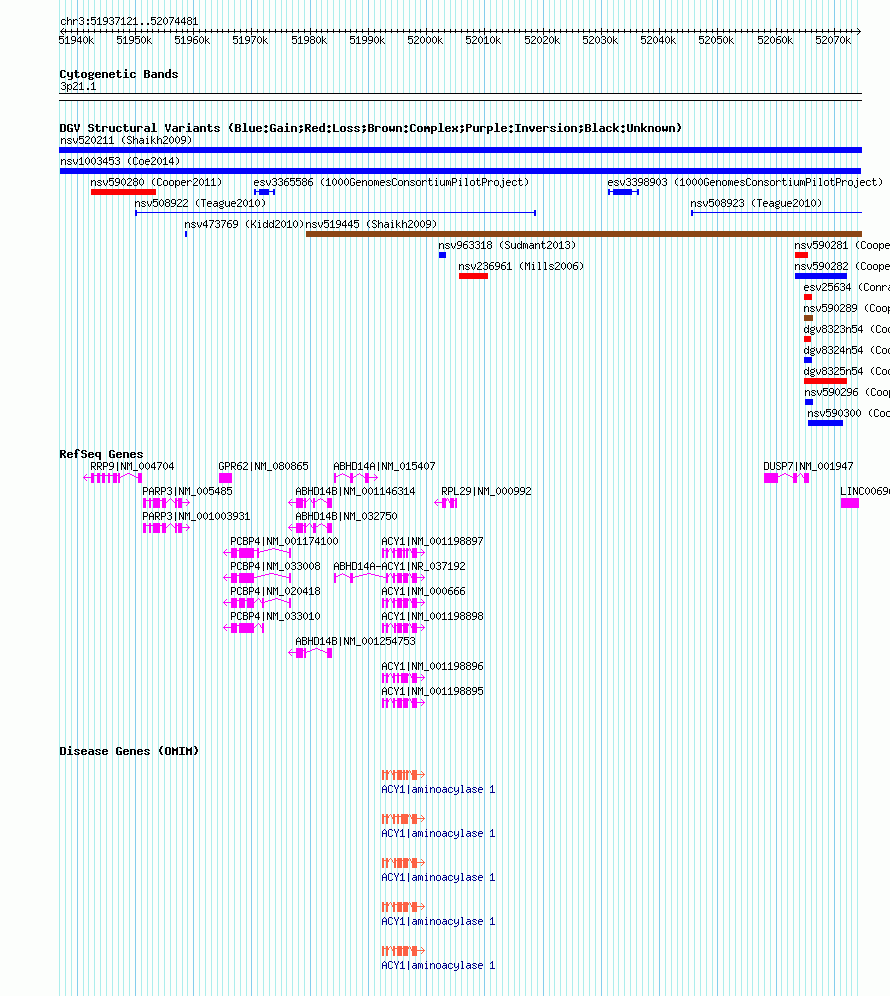Click the ABHD14B|NM_032750 gene glyph
Screen dimensions: 890x996
pyautogui.click(x=310, y=528)
